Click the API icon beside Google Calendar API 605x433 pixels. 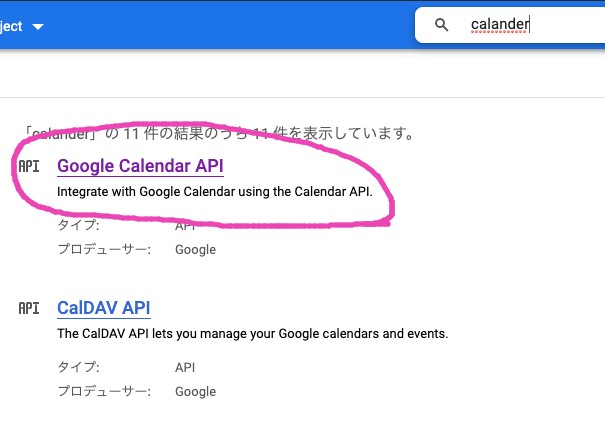tap(29, 166)
